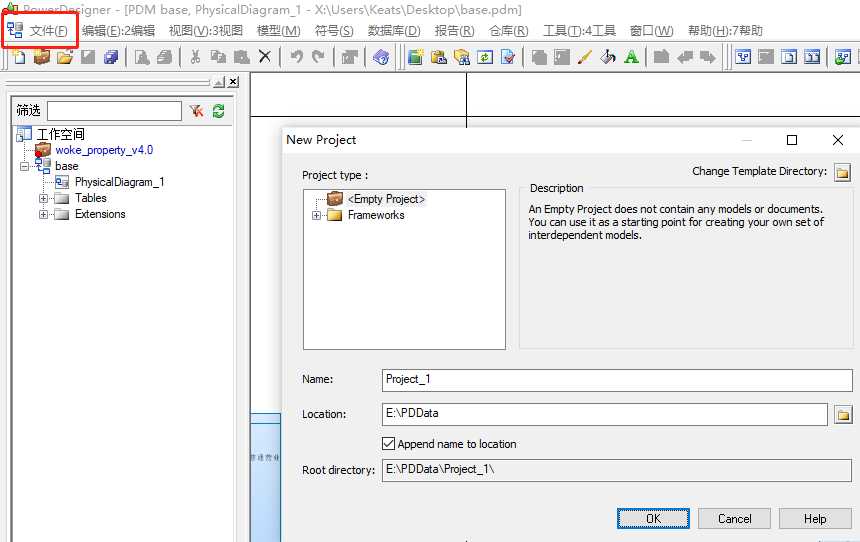Select the 工作空间 workspace root node

pyautogui.click(x=60, y=134)
